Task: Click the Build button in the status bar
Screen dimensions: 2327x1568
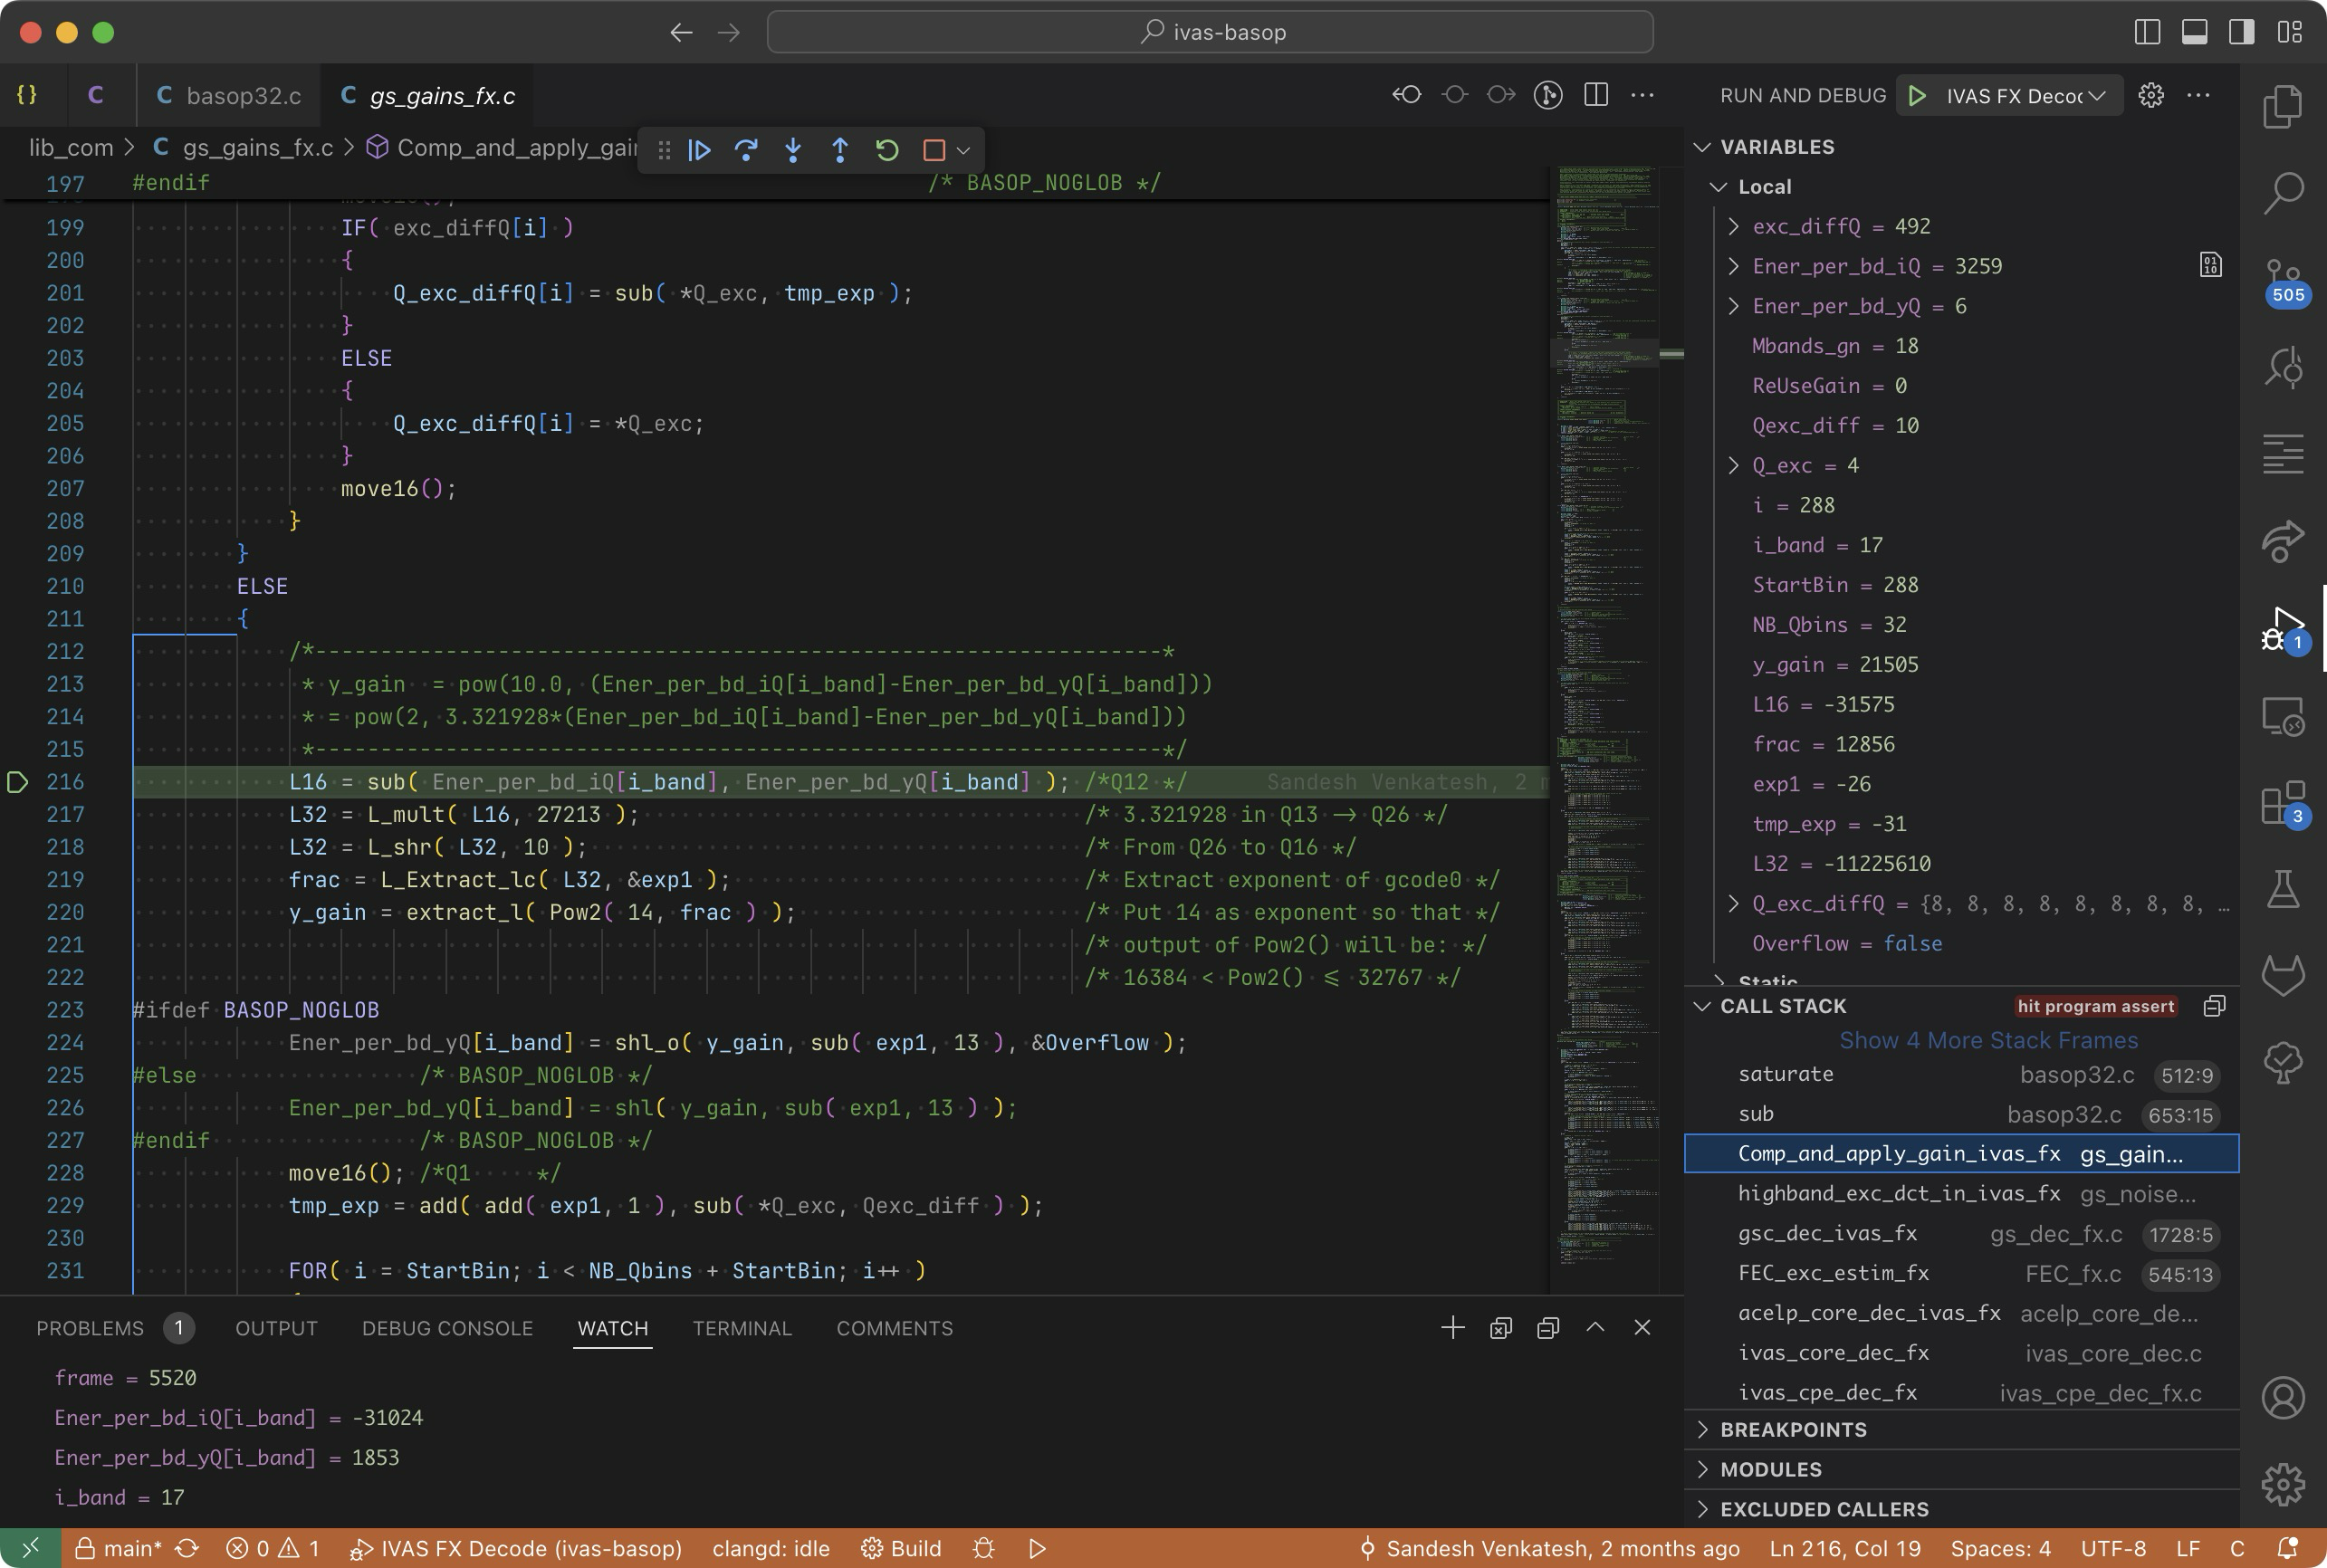Action: [902, 1548]
